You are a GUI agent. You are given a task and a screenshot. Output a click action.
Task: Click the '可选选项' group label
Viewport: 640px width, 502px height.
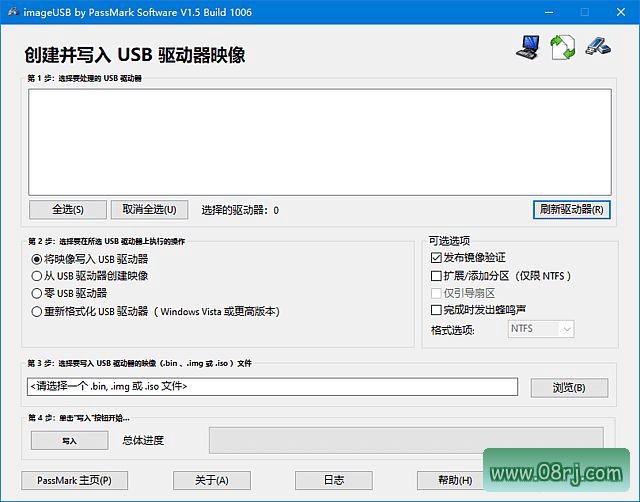(449, 241)
